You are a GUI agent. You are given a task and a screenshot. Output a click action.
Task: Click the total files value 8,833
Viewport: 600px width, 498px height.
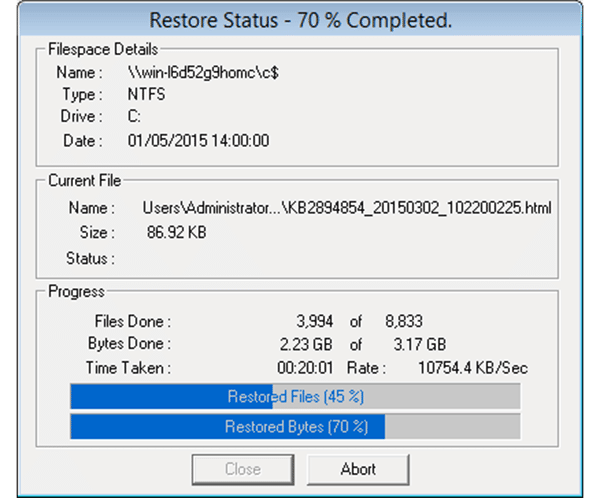404,321
